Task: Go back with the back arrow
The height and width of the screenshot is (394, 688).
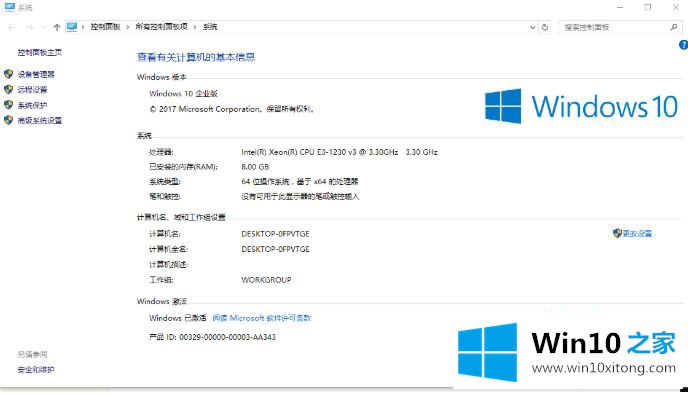Action: pyautogui.click(x=12, y=27)
